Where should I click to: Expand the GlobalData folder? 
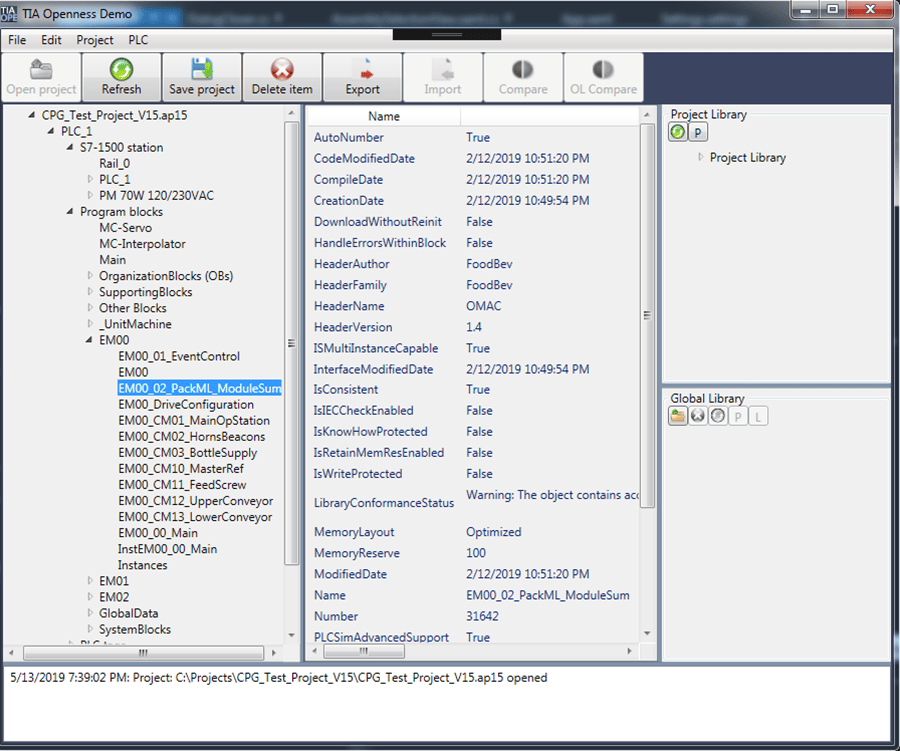(x=90, y=613)
